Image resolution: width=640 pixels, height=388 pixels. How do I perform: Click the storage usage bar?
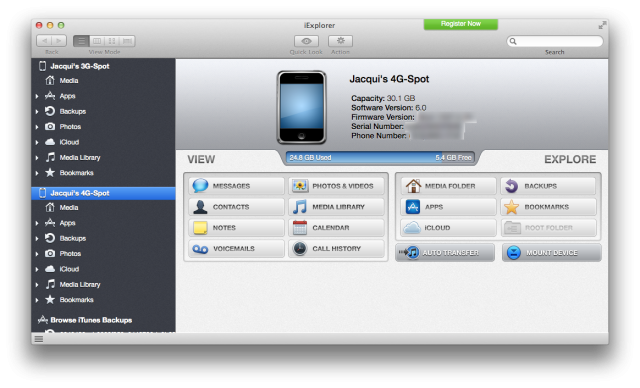click(x=380, y=157)
